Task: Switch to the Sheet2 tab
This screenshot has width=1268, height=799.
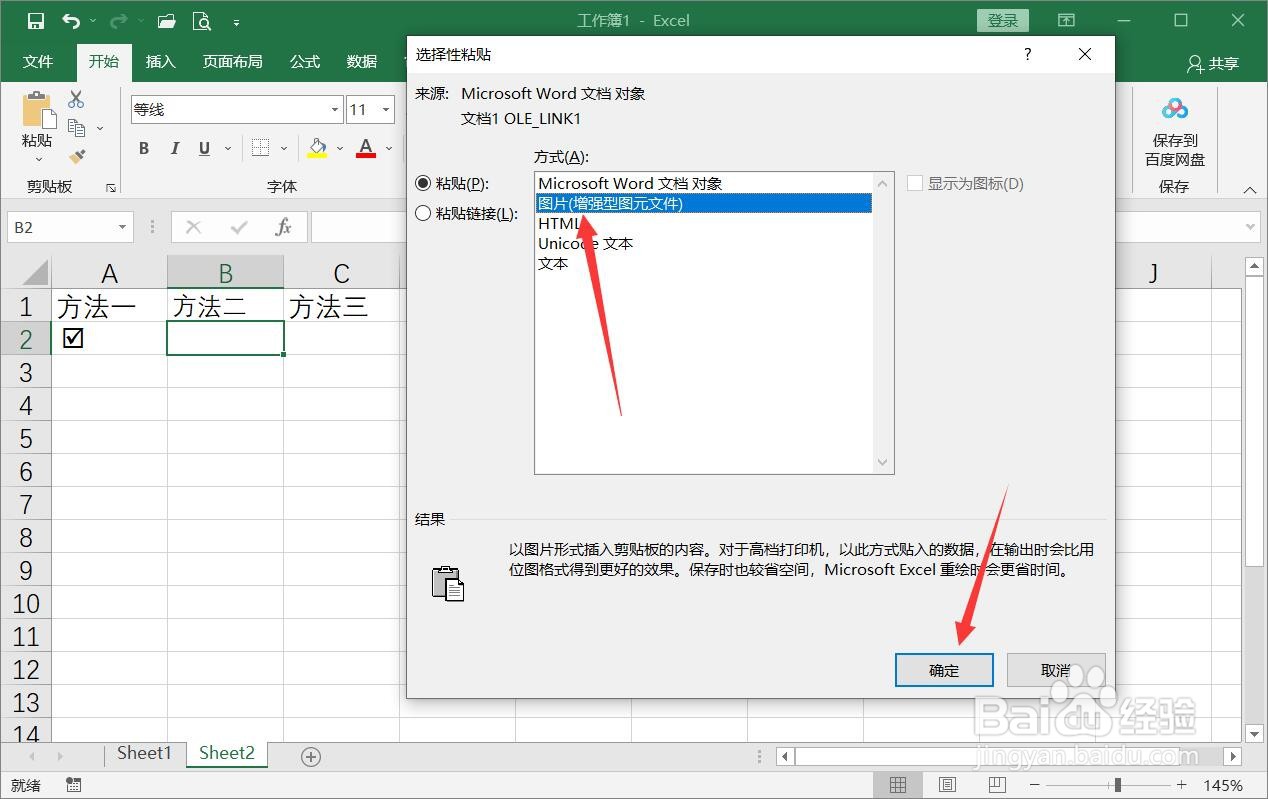Action: click(227, 754)
